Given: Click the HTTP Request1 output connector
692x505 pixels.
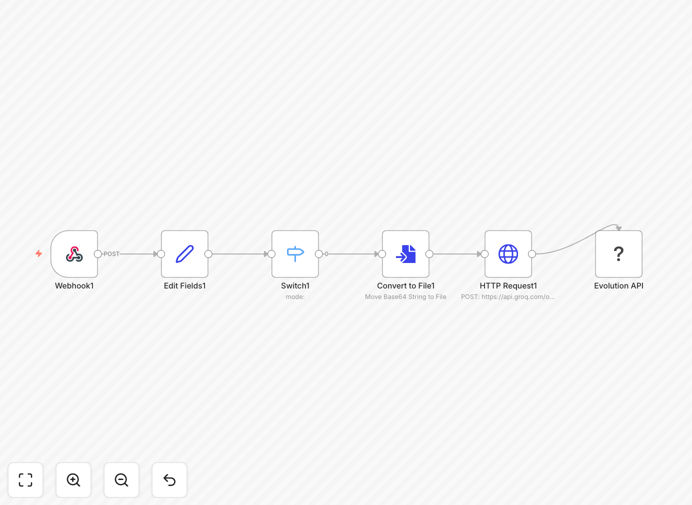Looking at the screenshot, I should [x=532, y=254].
